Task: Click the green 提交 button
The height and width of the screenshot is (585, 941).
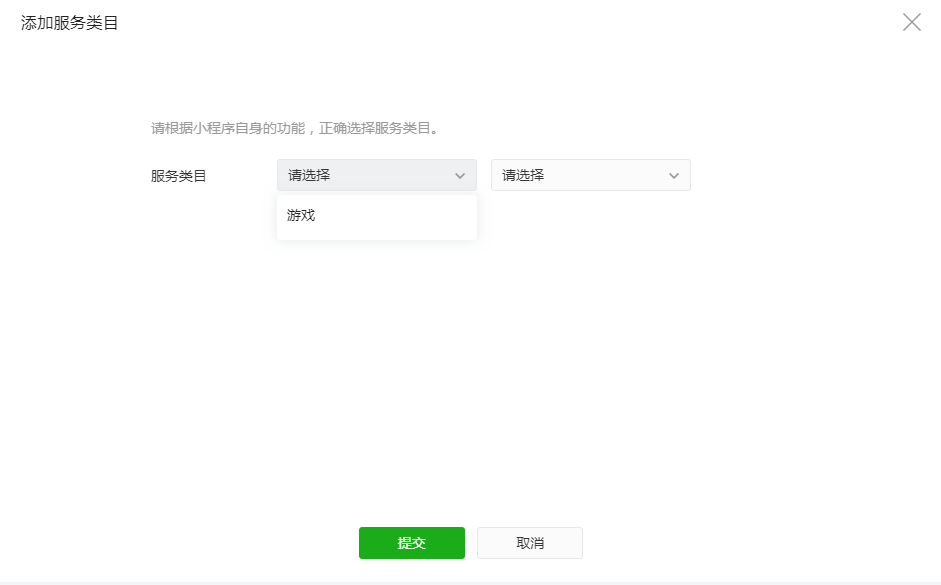Action: pyautogui.click(x=412, y=543)
